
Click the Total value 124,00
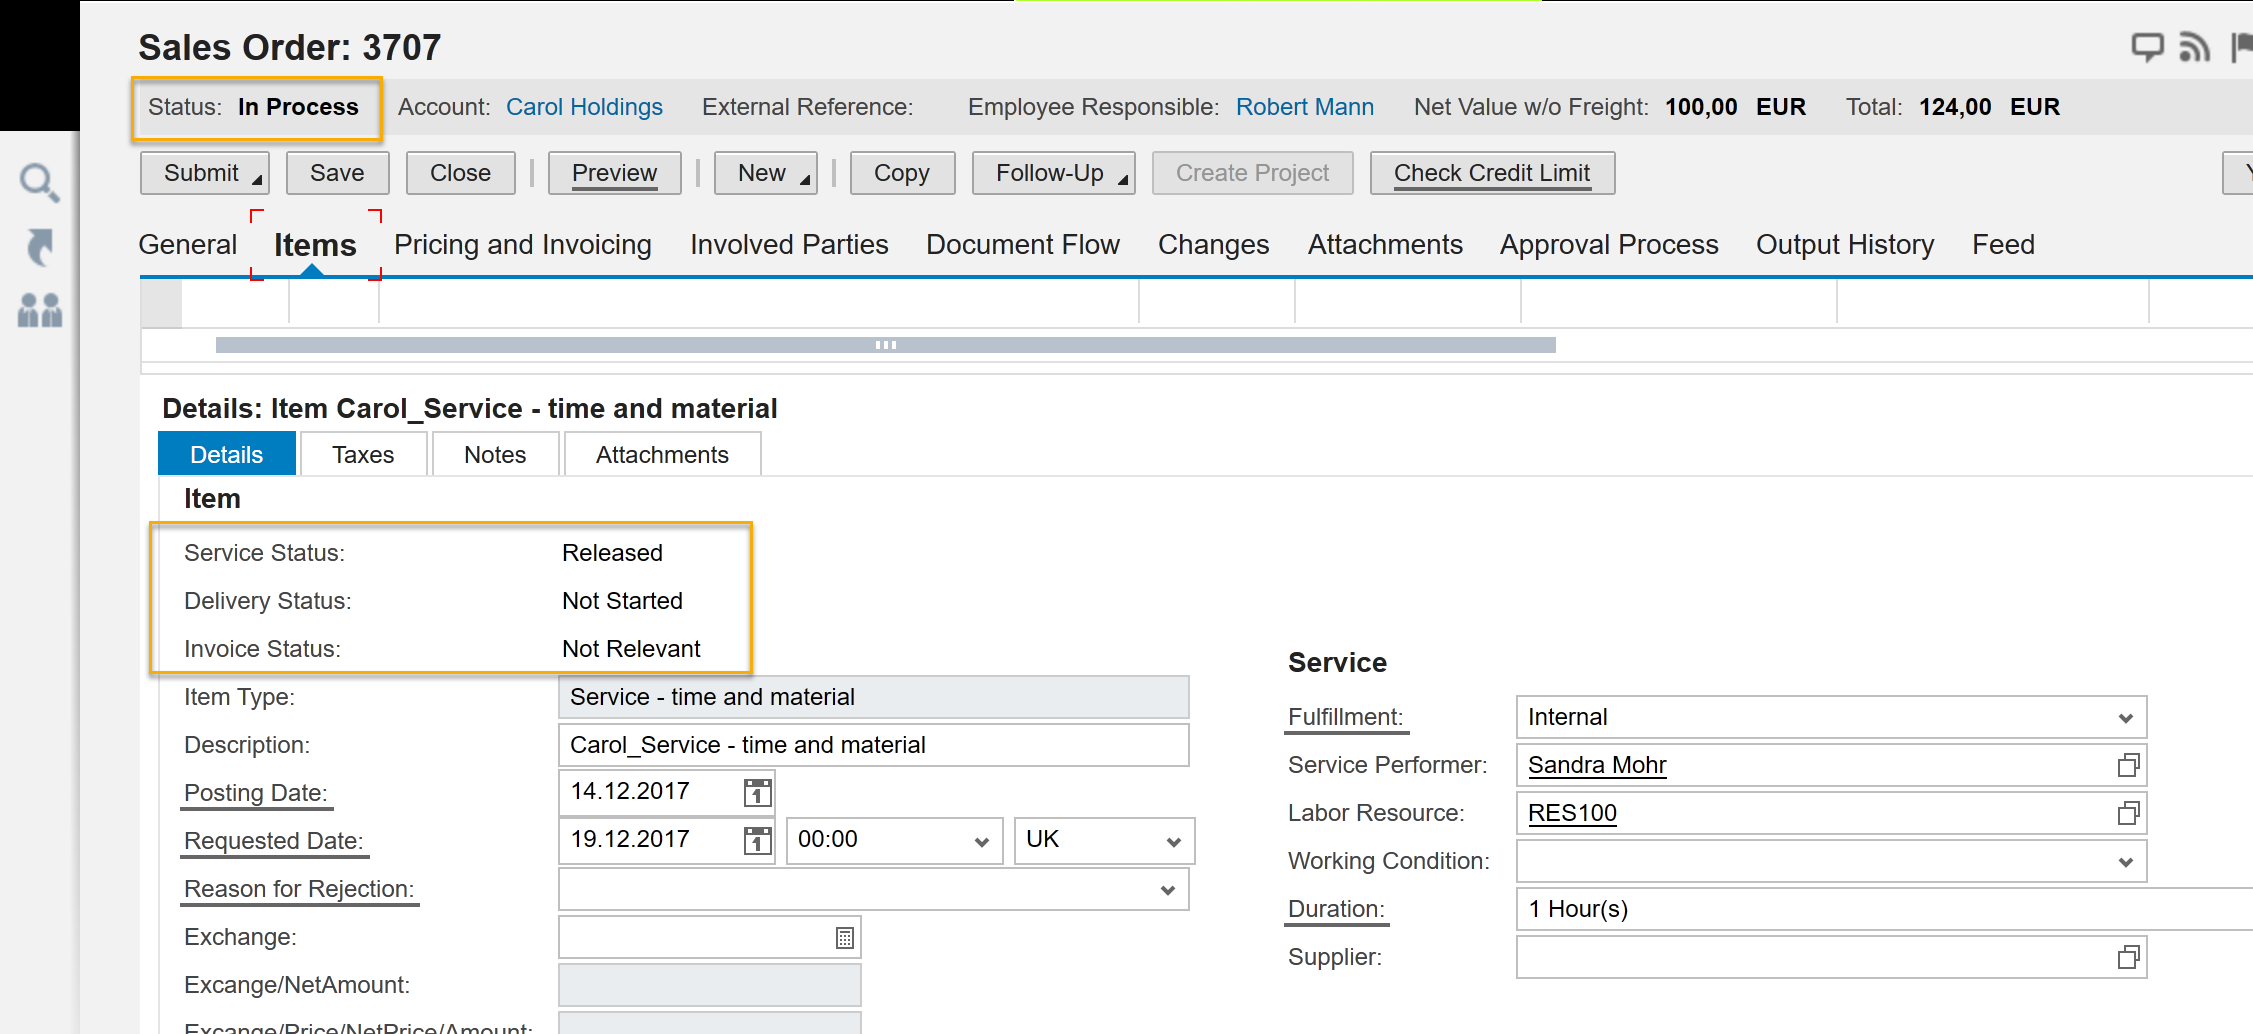tap(1955, 107)
